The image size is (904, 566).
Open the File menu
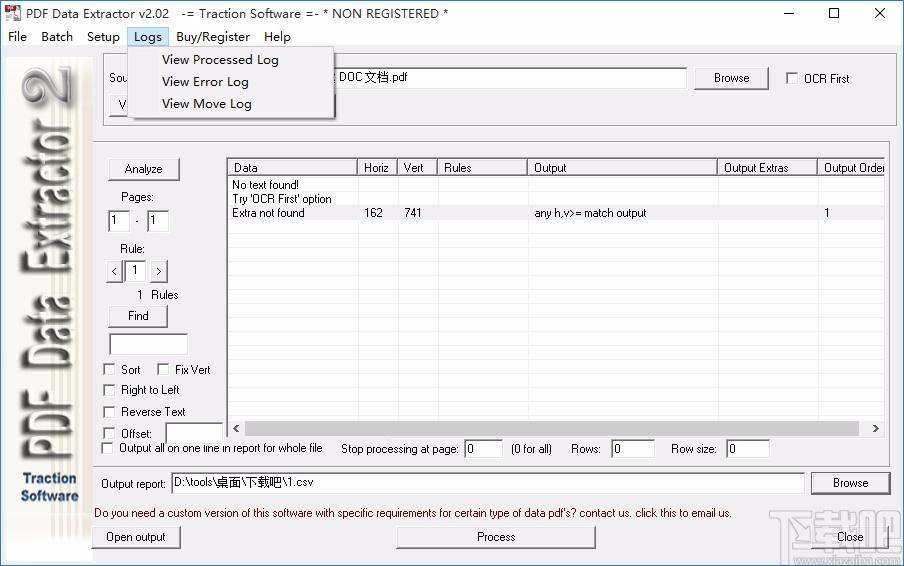pos(17,36)
